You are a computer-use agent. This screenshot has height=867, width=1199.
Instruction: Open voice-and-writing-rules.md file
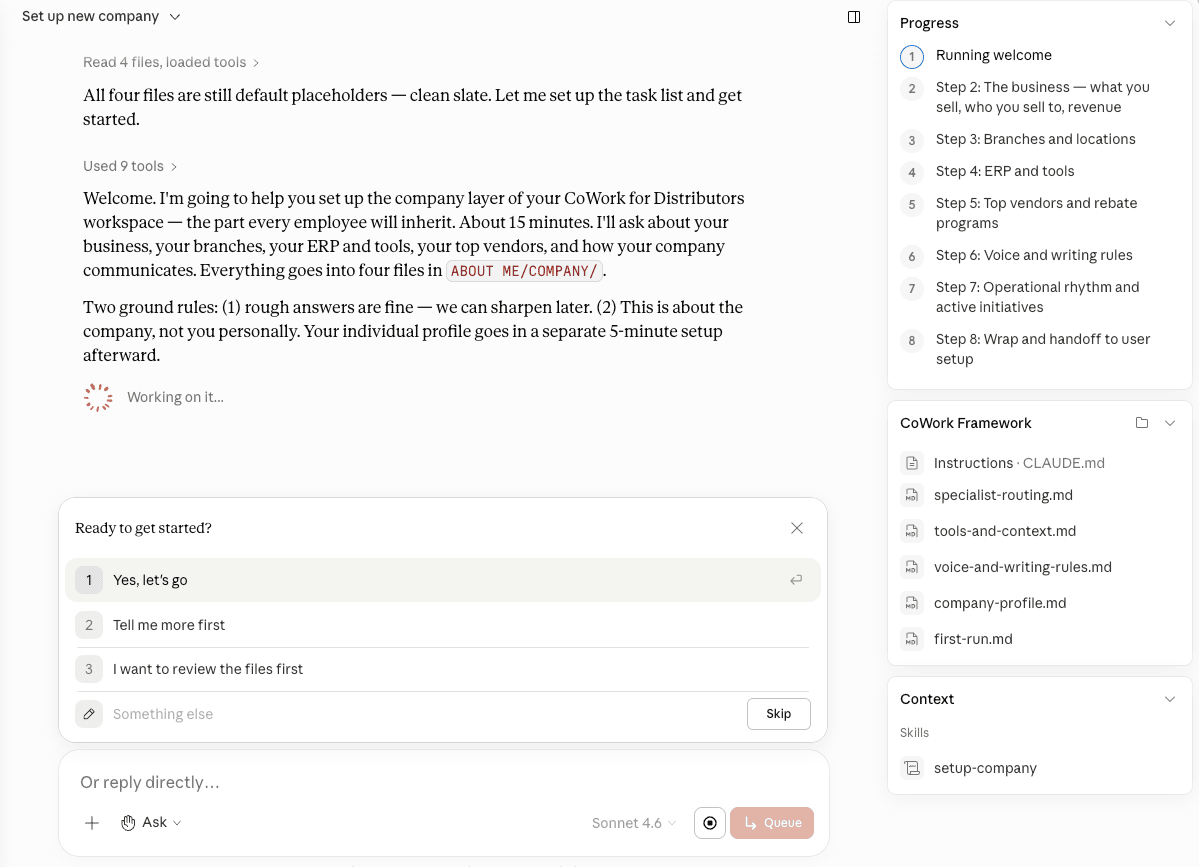pyautogui.click(x=1022, y=567)
